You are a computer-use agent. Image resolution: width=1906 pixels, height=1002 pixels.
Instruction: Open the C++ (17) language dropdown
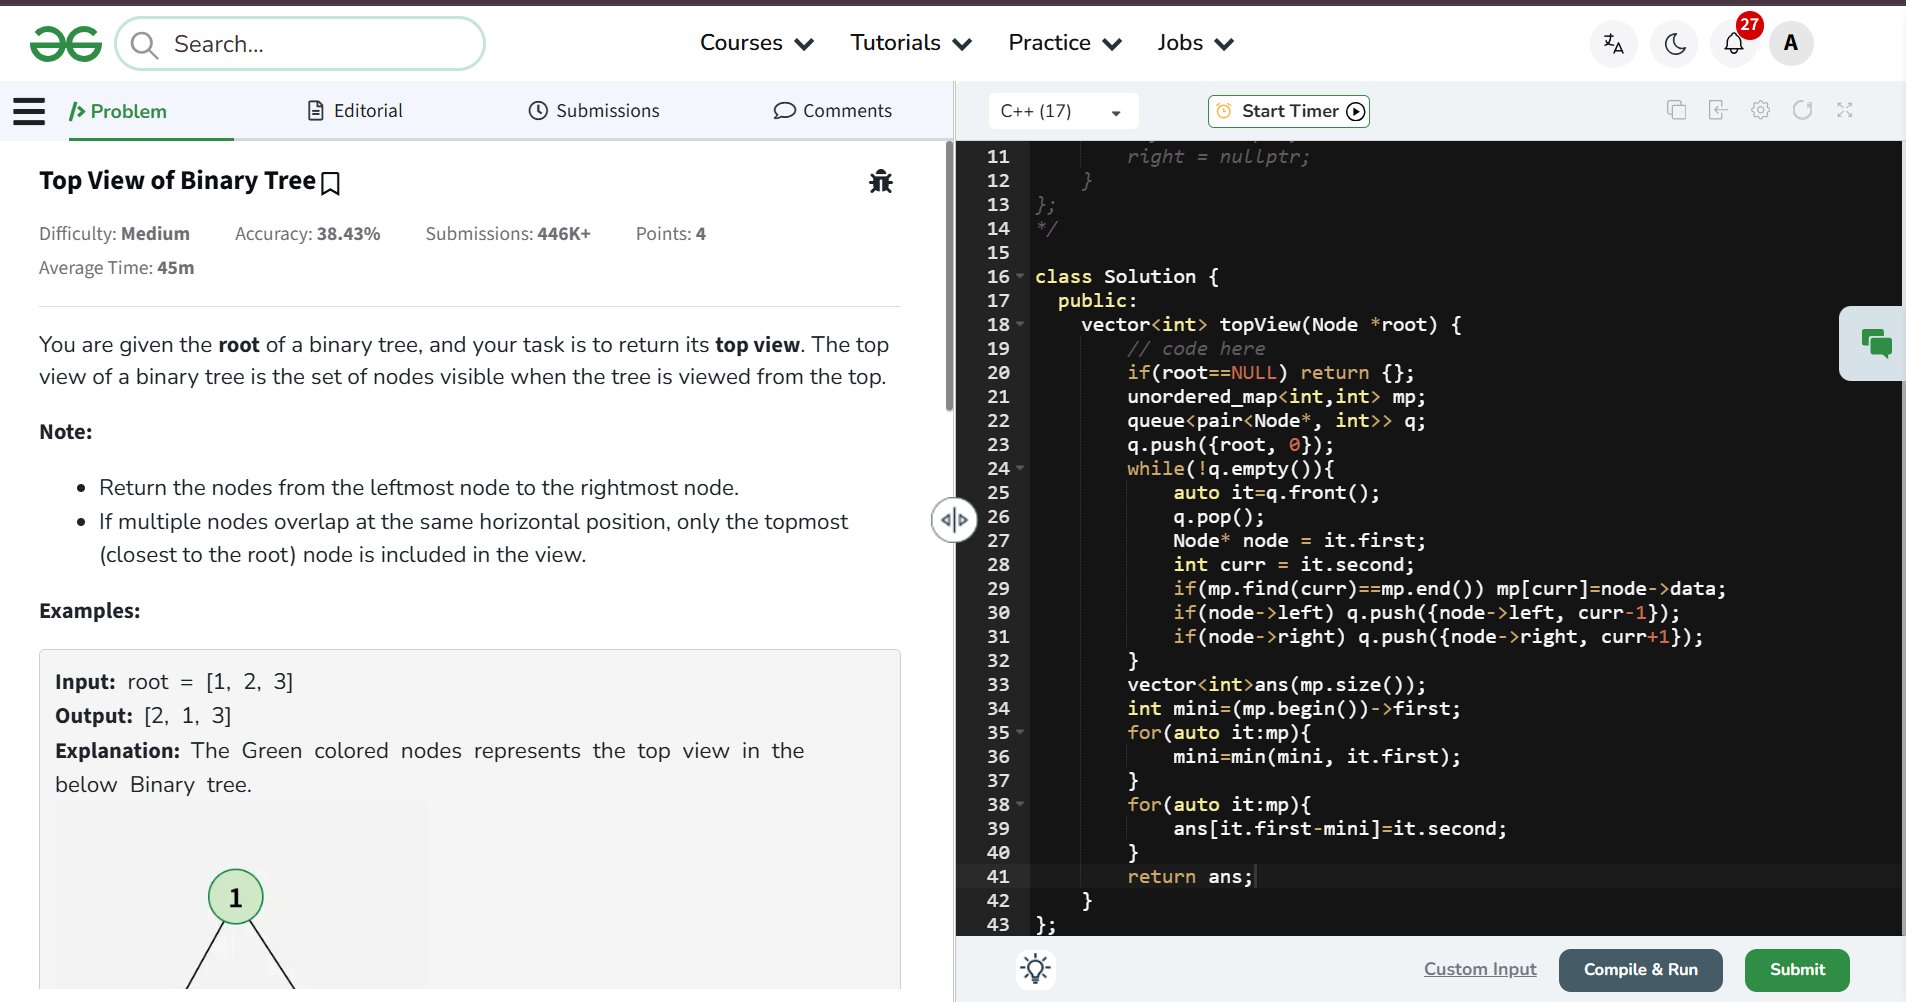tap(1061, 111)
